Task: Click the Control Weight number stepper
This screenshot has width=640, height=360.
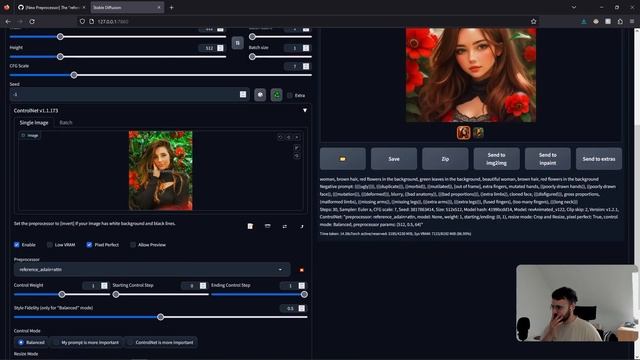Action: [x=104, y=286]
